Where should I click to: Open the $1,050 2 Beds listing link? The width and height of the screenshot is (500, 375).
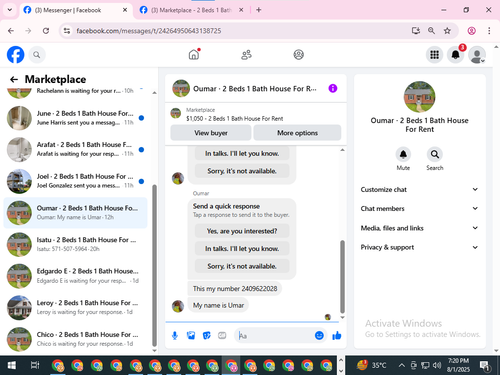[x=234, y=119]
